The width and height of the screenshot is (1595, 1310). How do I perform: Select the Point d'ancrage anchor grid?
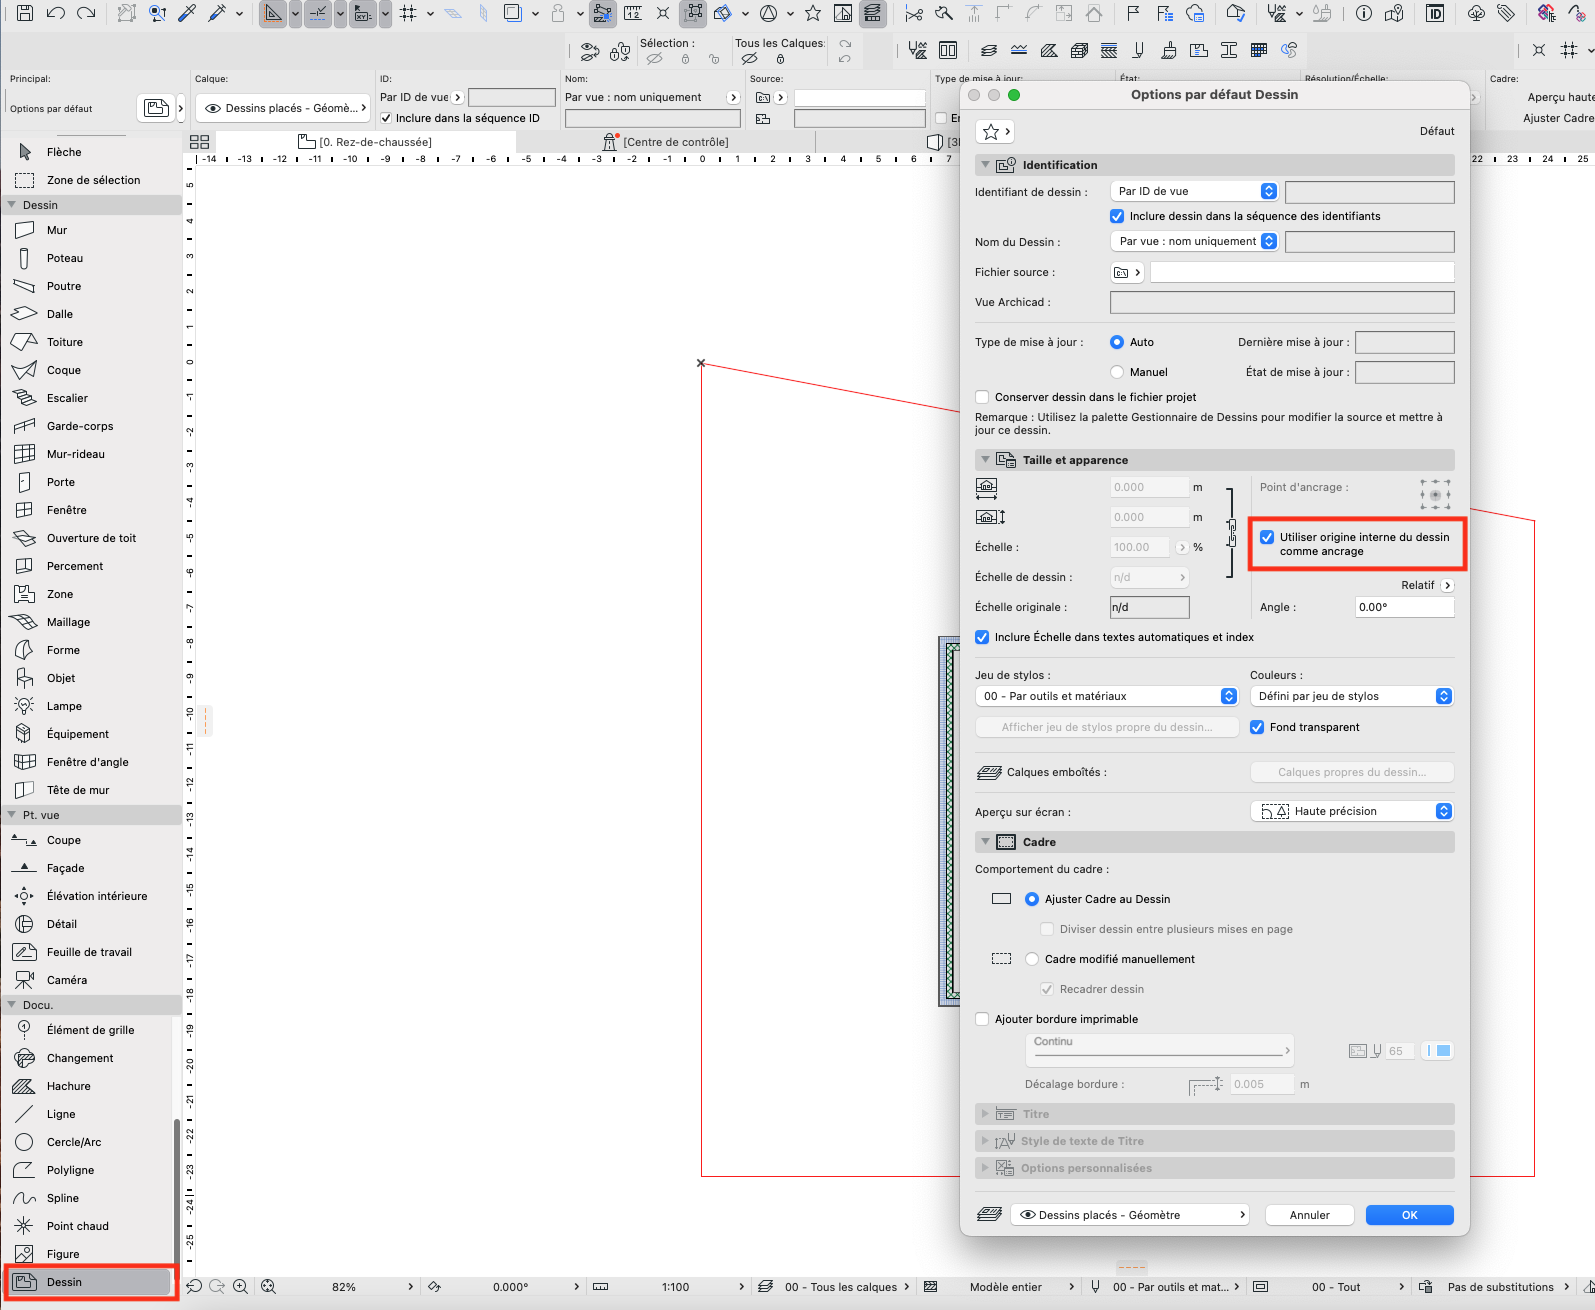1435,494
